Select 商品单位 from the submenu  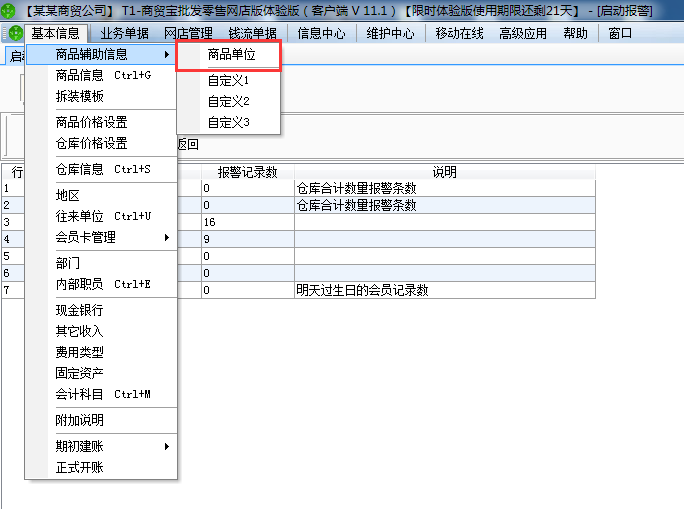pos(231,55)
